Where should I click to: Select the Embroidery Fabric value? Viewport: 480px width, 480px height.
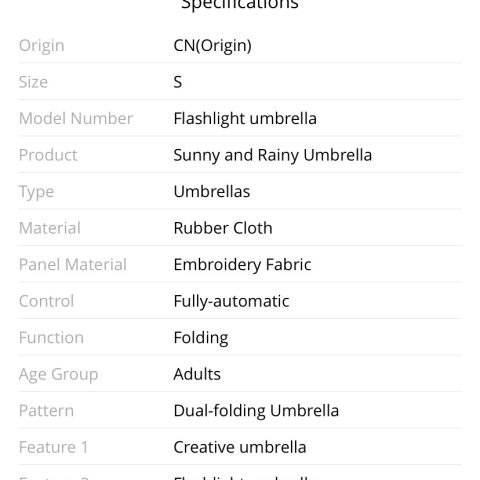(242, 265)
